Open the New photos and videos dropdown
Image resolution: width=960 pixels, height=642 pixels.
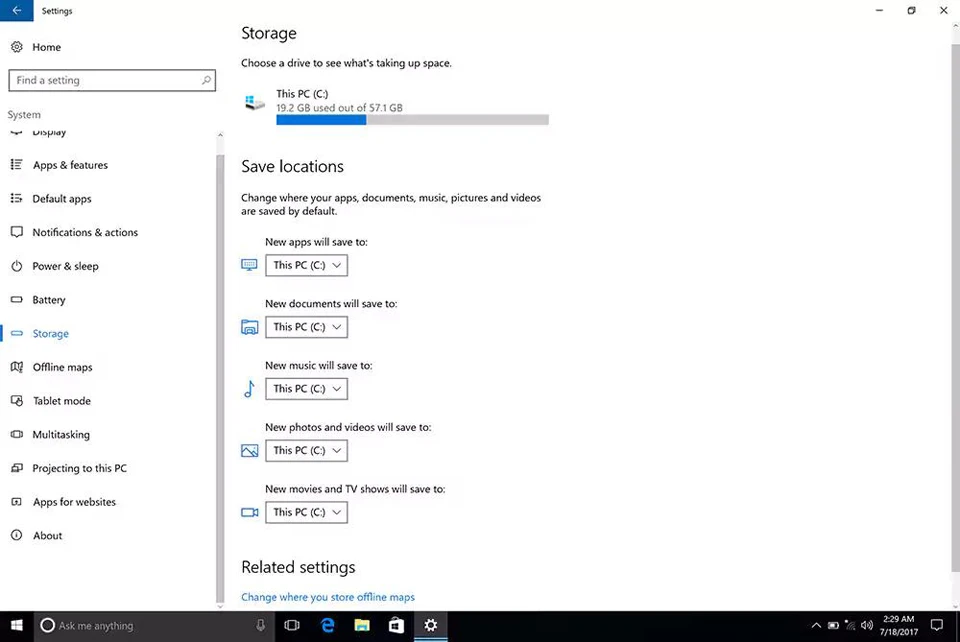pos(306,450)
